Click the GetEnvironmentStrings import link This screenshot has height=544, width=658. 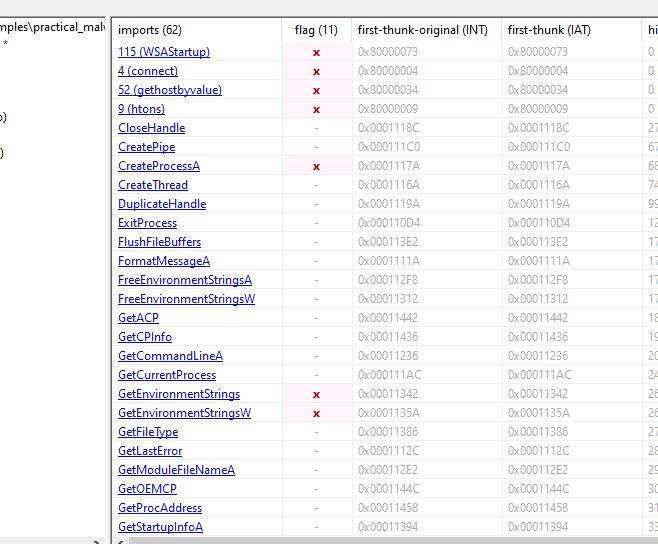click(179, 394)
